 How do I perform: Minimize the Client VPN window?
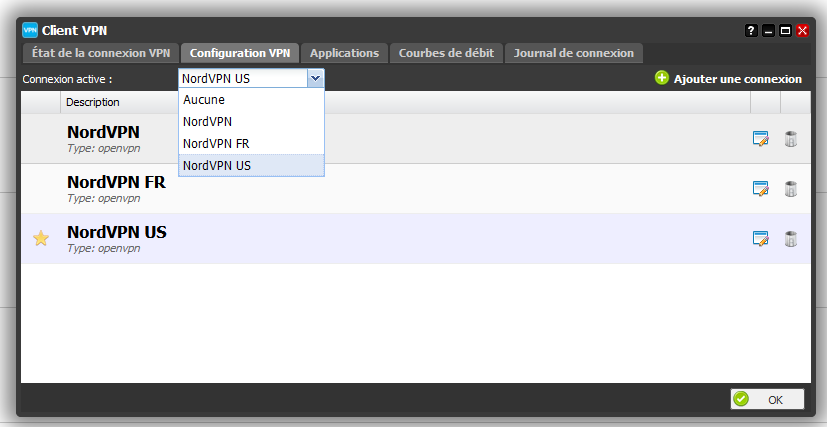coord(768,31)
